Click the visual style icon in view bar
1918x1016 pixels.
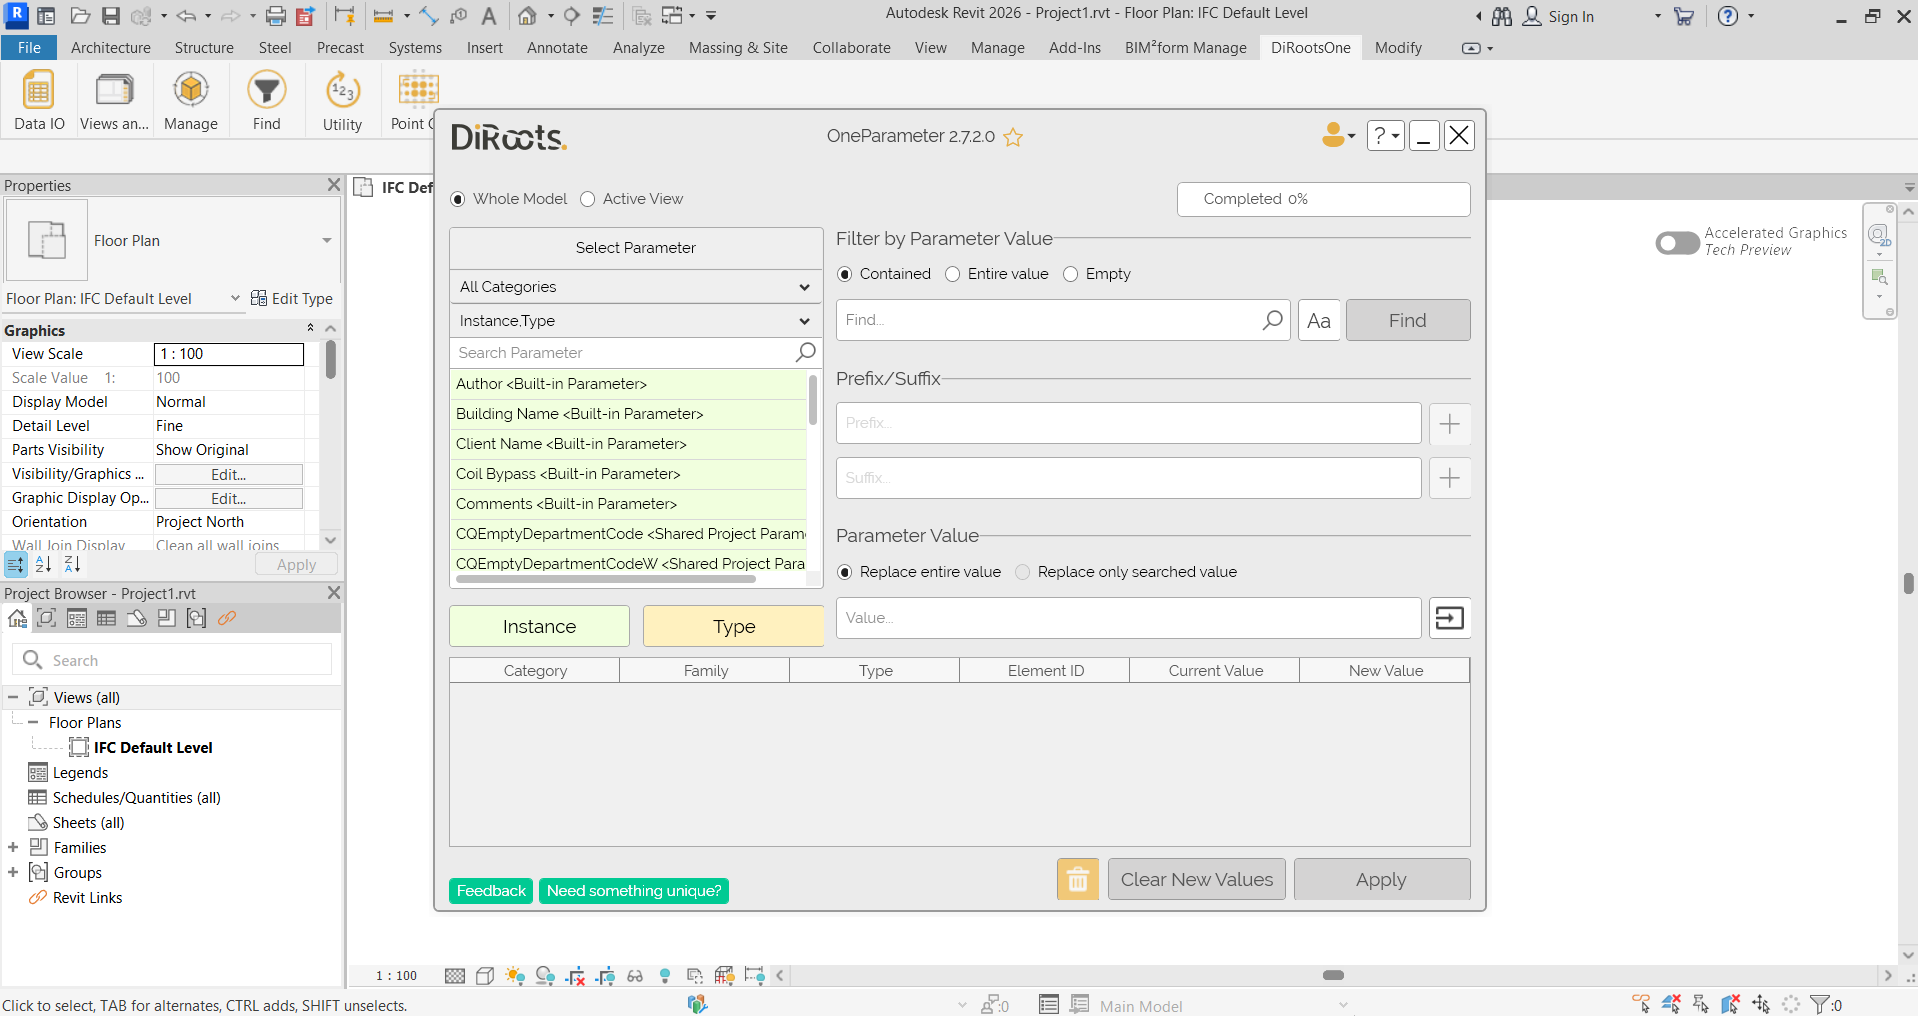(485, 976)
